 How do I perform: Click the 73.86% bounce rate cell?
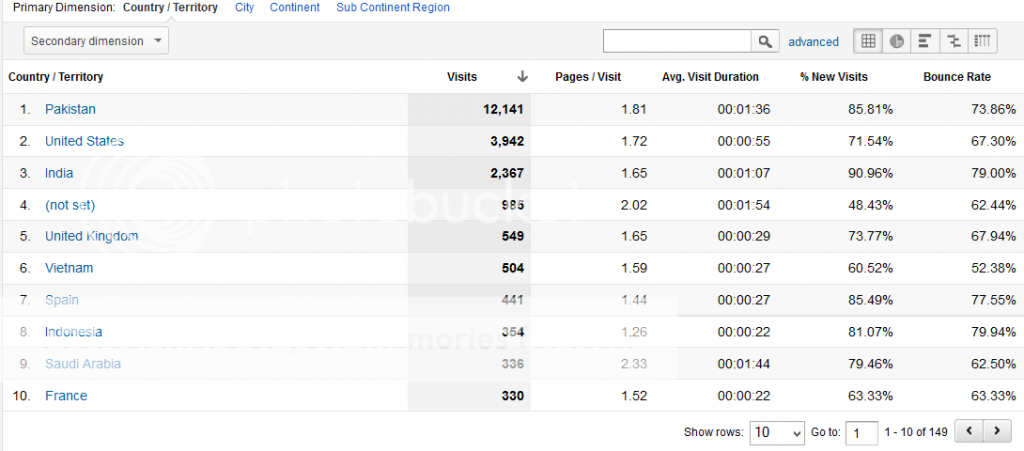coord(993,109)
